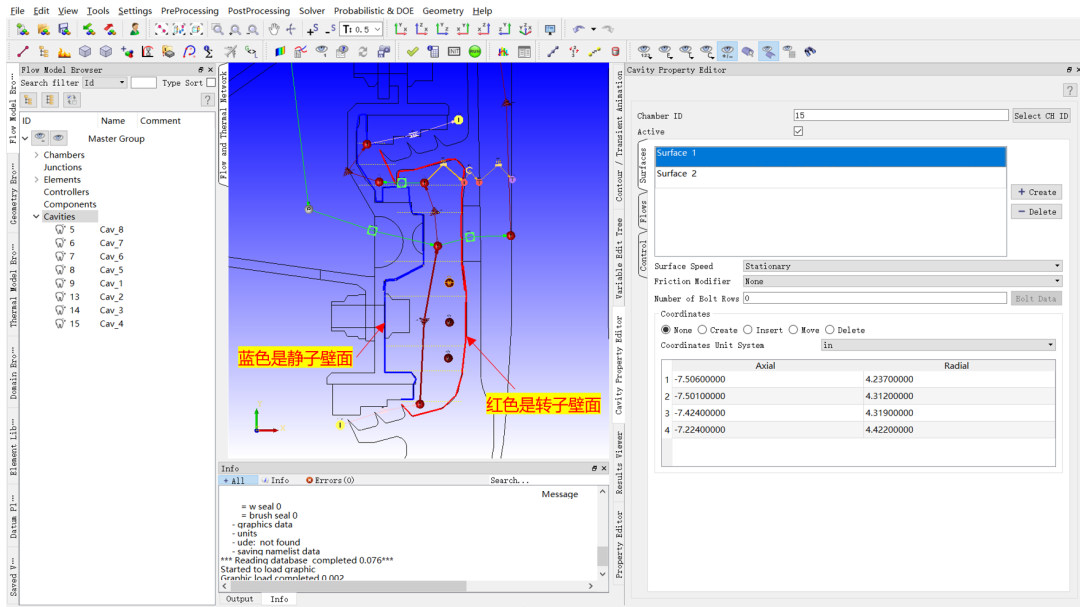This screenshot has width=1080, height=607.
Task: Select the Create coordinates radio button
Action: point(703,330)
